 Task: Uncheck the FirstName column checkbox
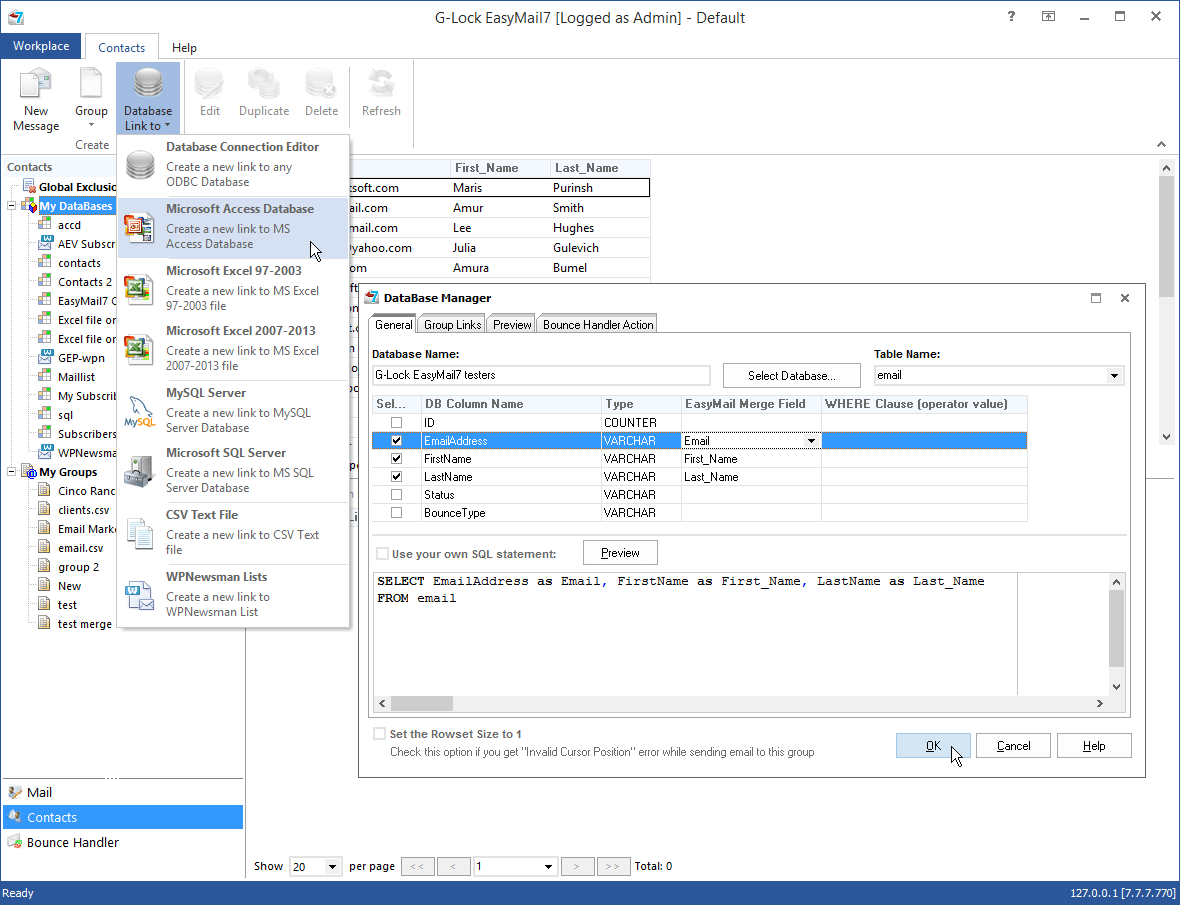tap(396, 458)
